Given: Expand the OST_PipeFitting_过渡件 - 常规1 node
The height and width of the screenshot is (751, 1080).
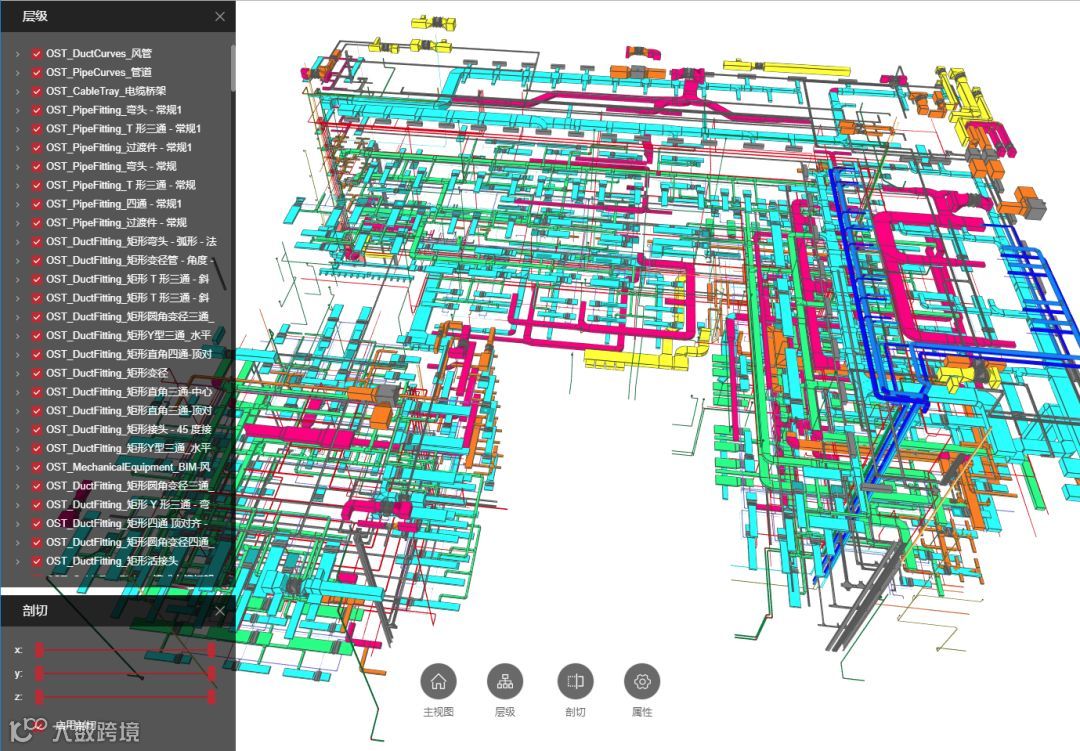Looking at the screenshot, I should click(x=18, y=147).
